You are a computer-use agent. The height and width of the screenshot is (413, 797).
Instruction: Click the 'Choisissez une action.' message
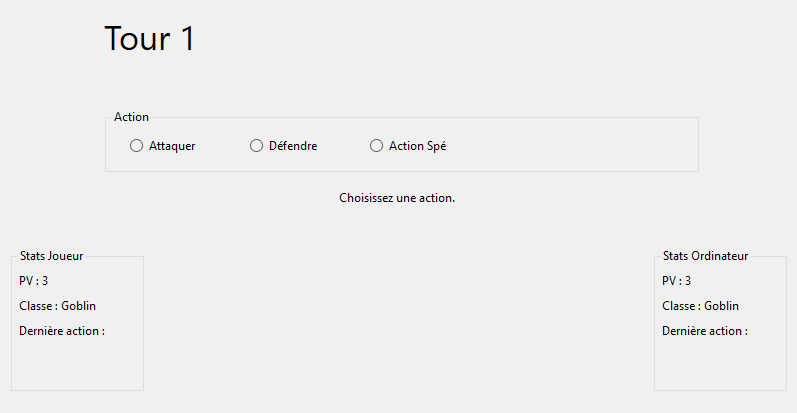(x=397, y=198)
